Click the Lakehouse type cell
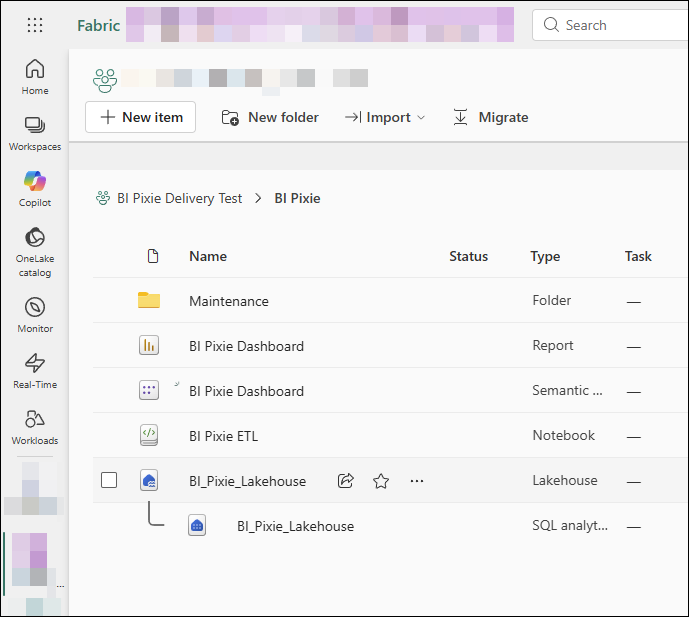 click(x=565, y=480)
